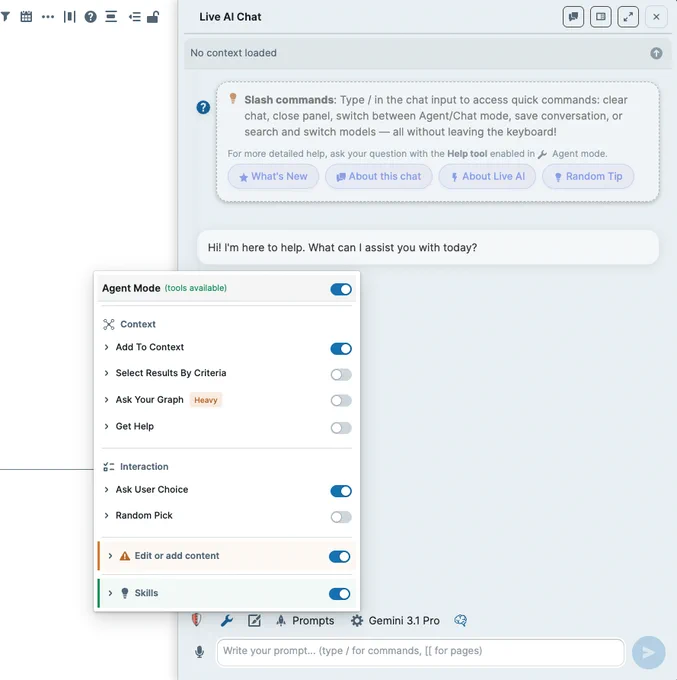The image size is (677, 680).
Task: Turn on the Get Help toggle
Action: [x=341, y=428]
